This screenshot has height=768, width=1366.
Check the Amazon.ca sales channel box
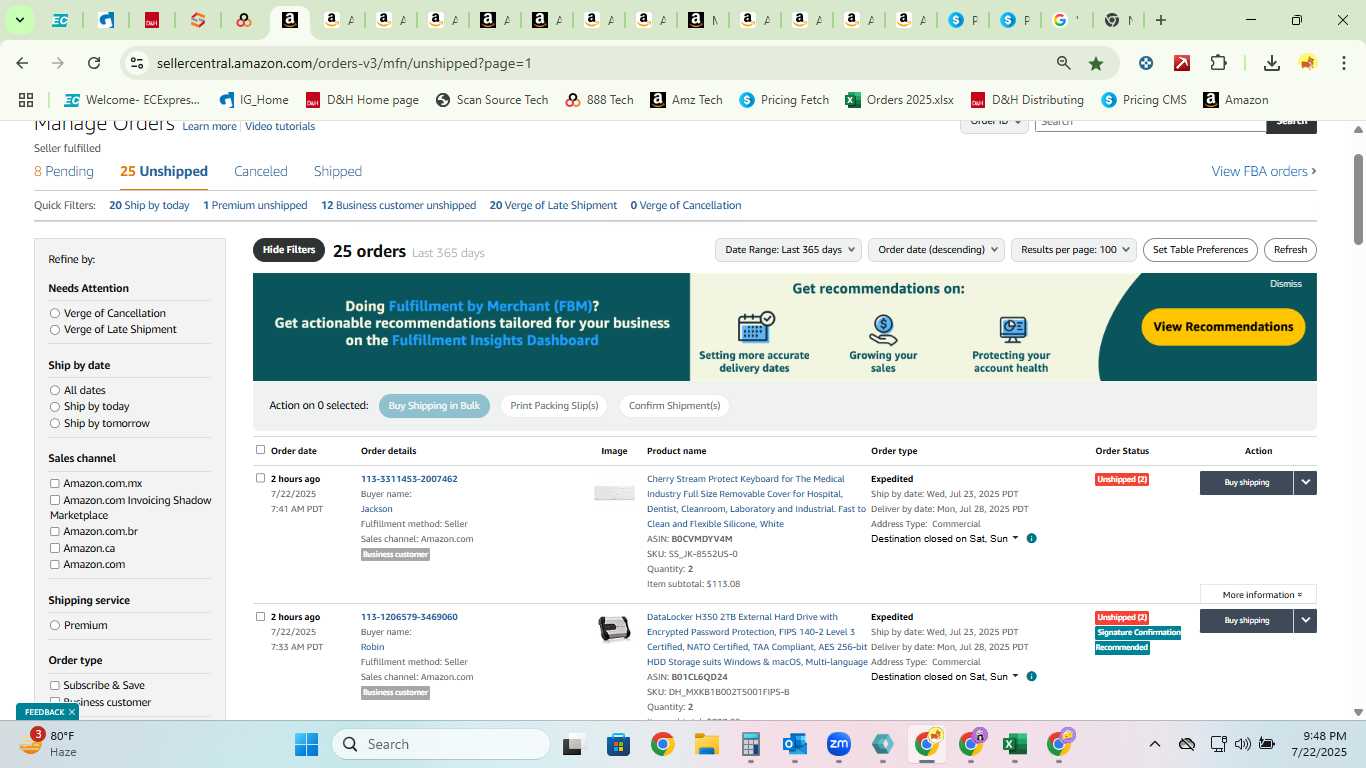pos(55,548)
